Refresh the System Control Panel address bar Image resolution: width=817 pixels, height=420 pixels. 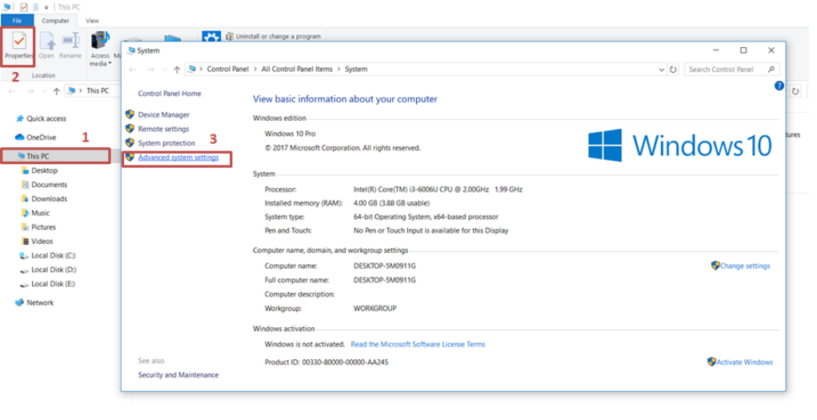[673, 70]
